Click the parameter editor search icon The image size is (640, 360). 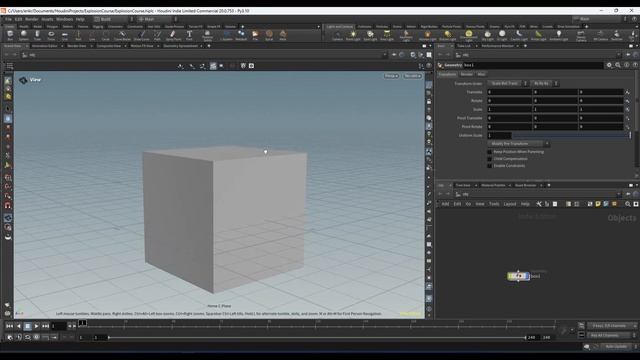pos(618,65)
